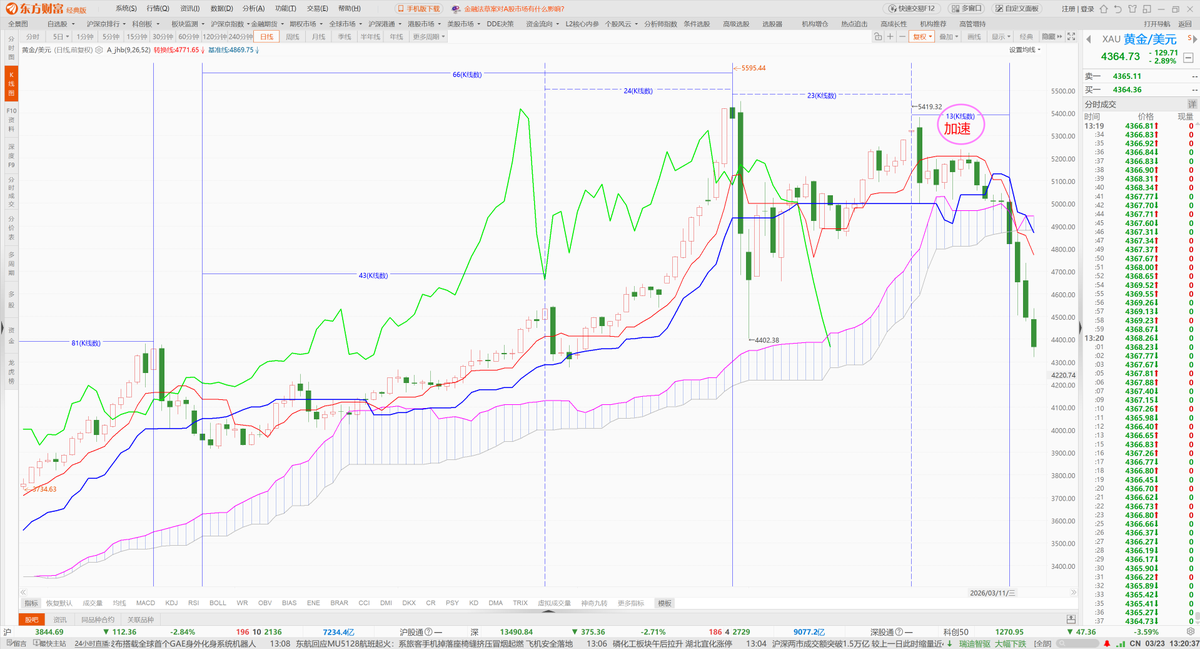This screenshot has height=649, width=1200.
Task: Switch to the 15分钟 period tab
Action: 137,36
